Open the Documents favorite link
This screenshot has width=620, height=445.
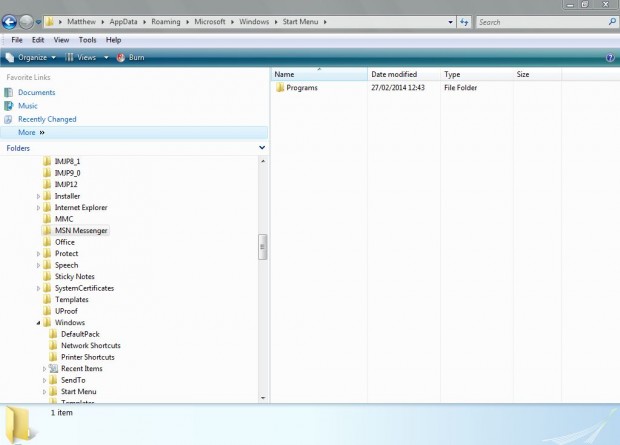[36, 93]
